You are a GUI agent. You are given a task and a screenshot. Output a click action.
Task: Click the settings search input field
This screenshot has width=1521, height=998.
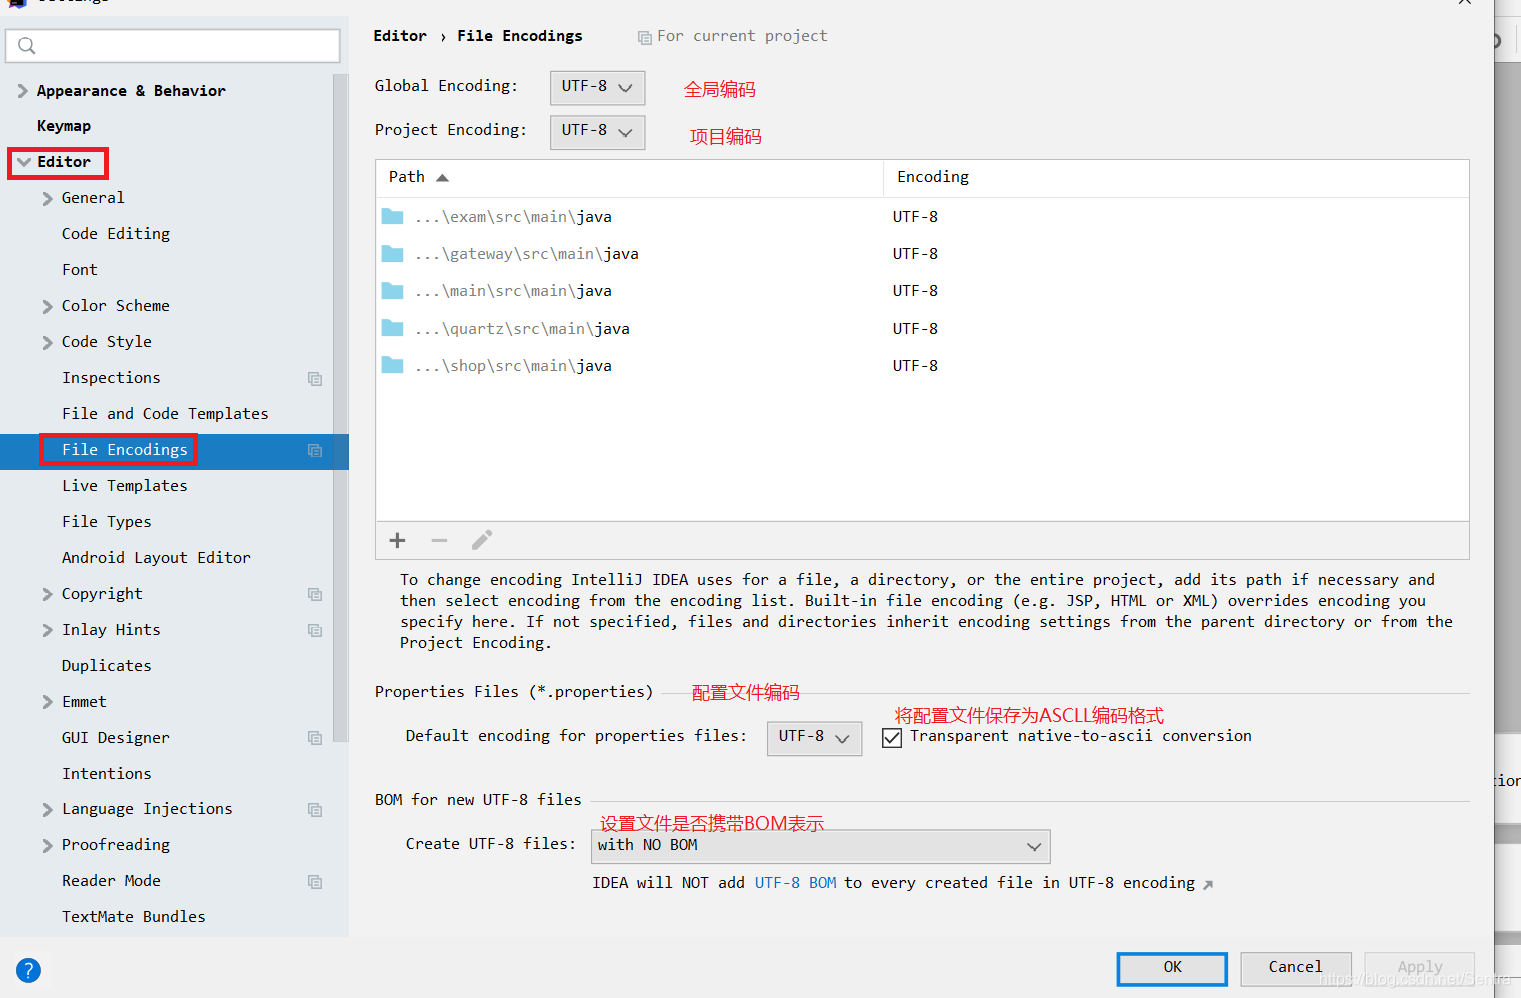pyautogui.click(x=173, y=46)
